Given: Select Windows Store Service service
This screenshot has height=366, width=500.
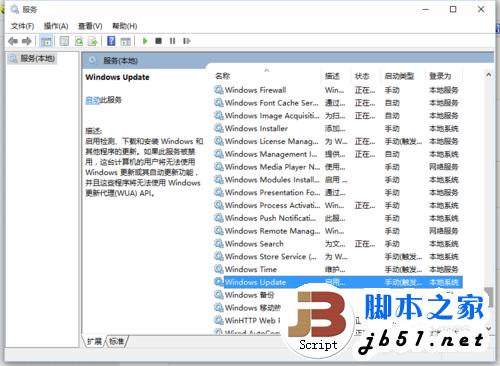Looking at the screenshot, I should pos(271,257).
